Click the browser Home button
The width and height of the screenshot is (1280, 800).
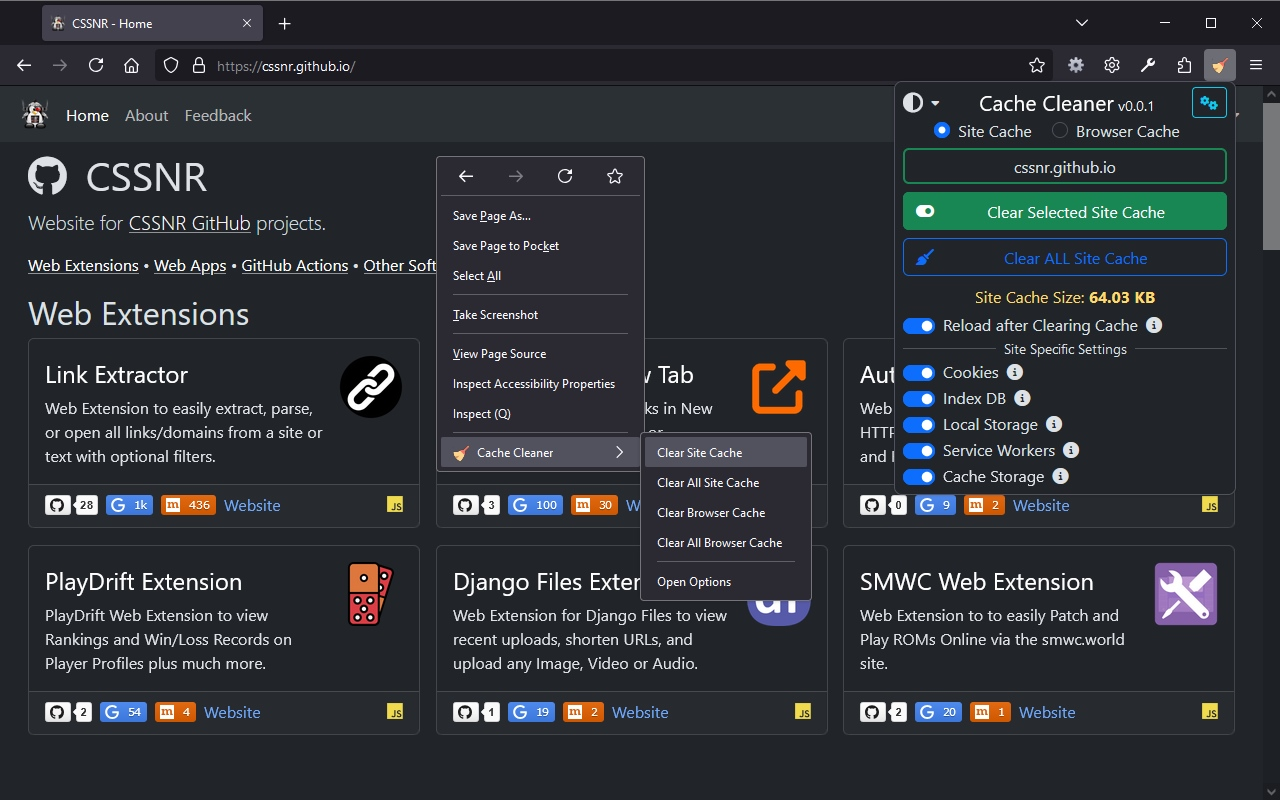[x=131, y=65]
